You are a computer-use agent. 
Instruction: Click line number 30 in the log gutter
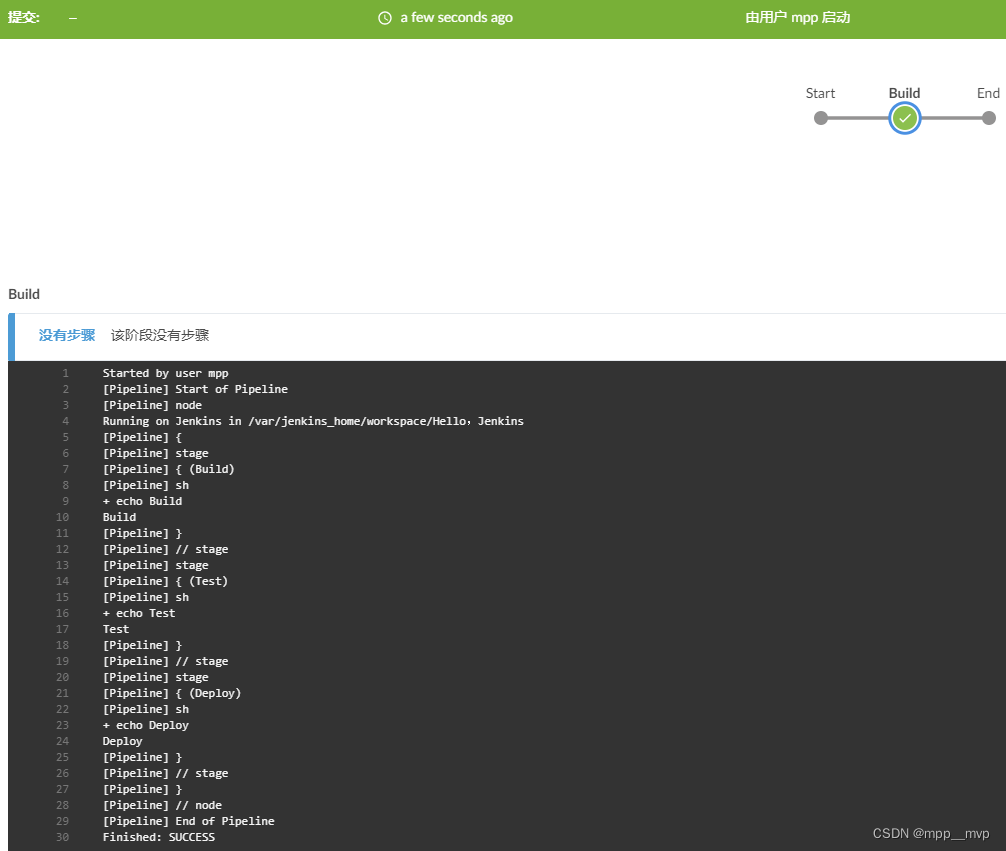62,837
